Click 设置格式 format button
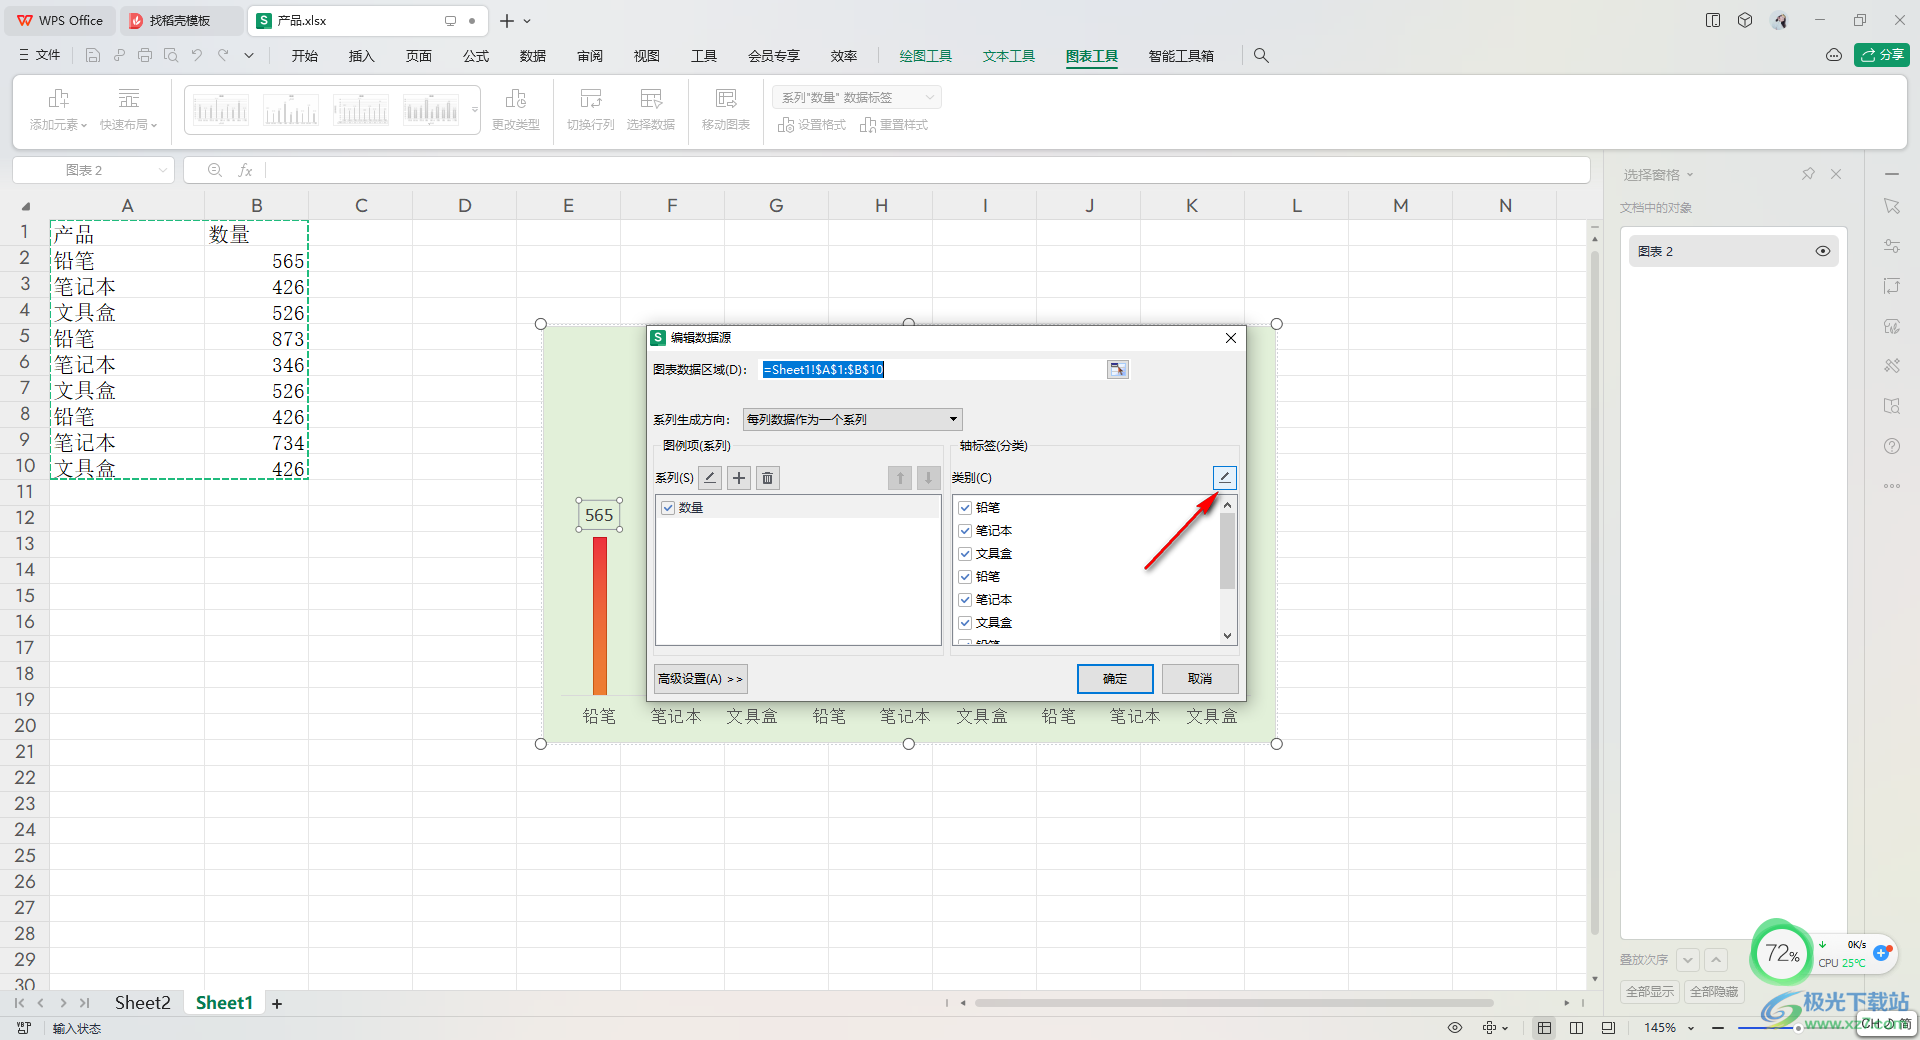 [812, 125]
